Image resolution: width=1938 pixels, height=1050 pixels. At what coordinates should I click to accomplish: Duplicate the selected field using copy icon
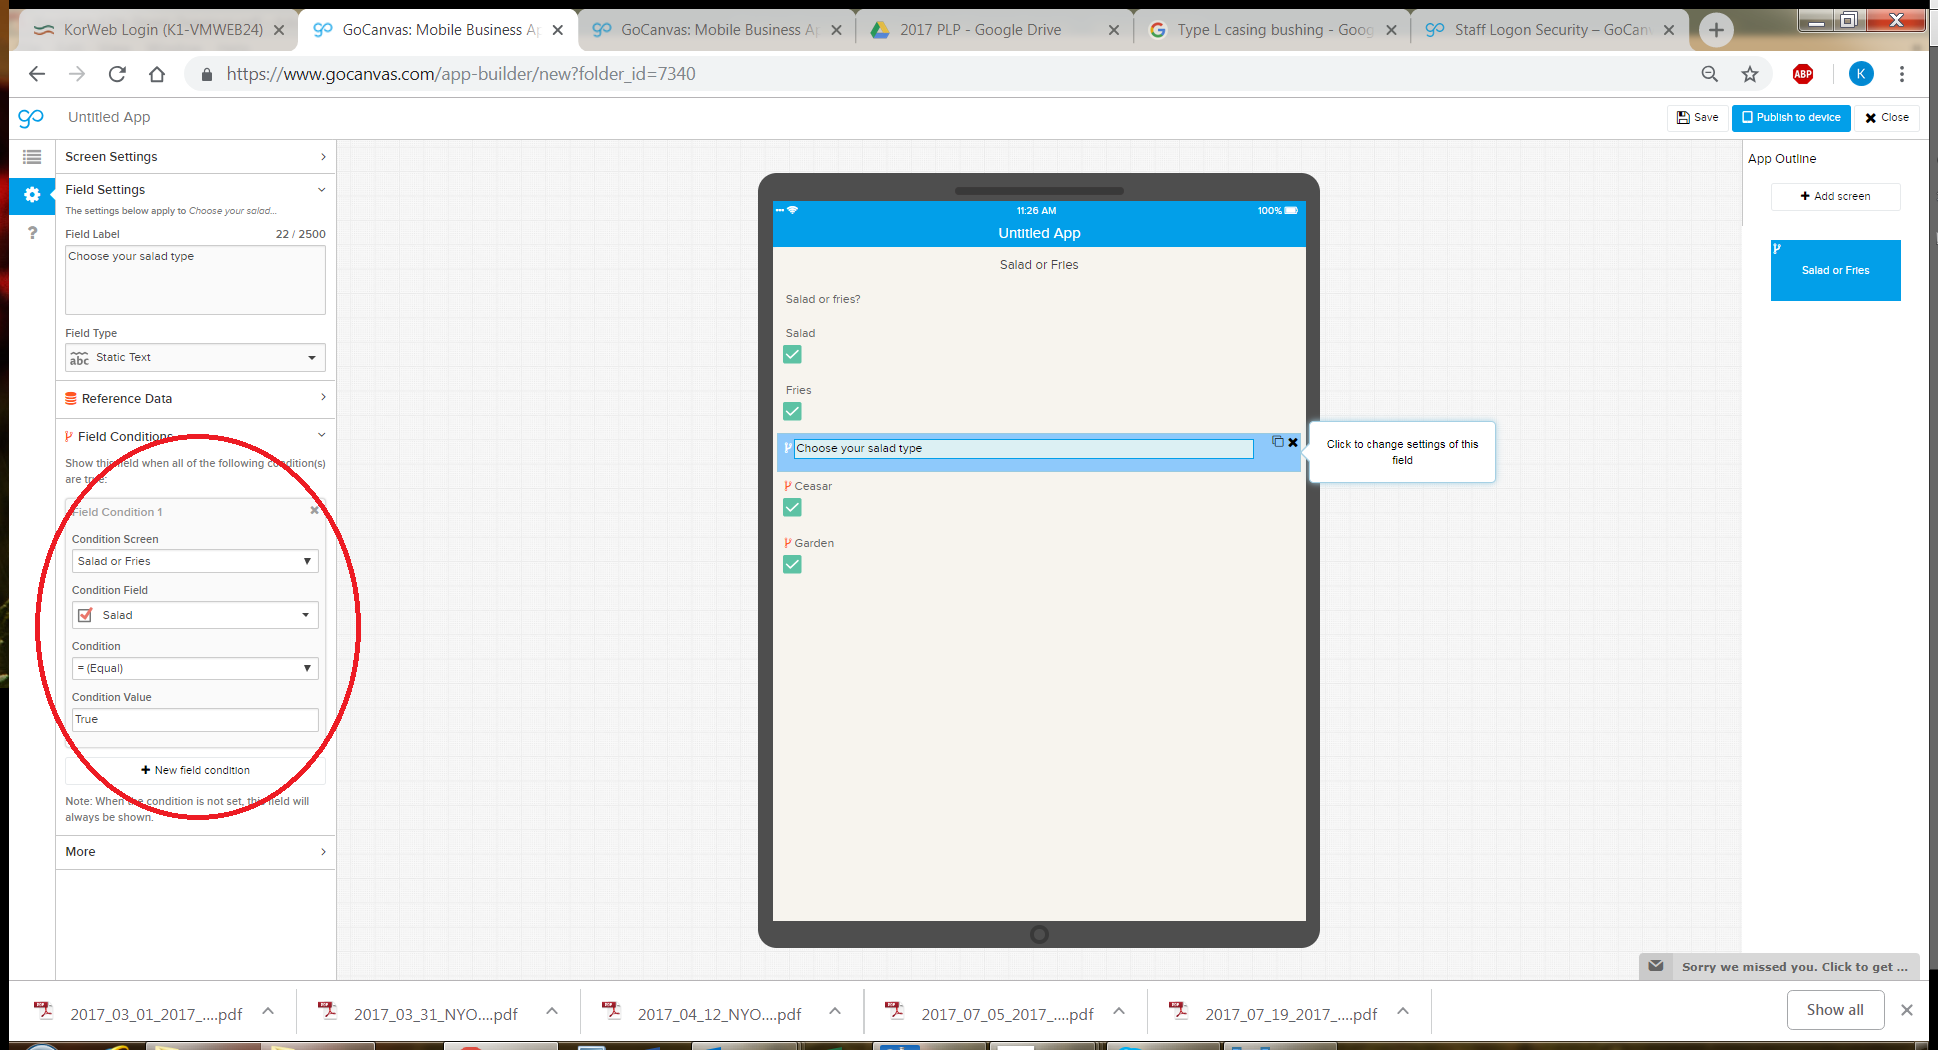(x=1277, y=442)
